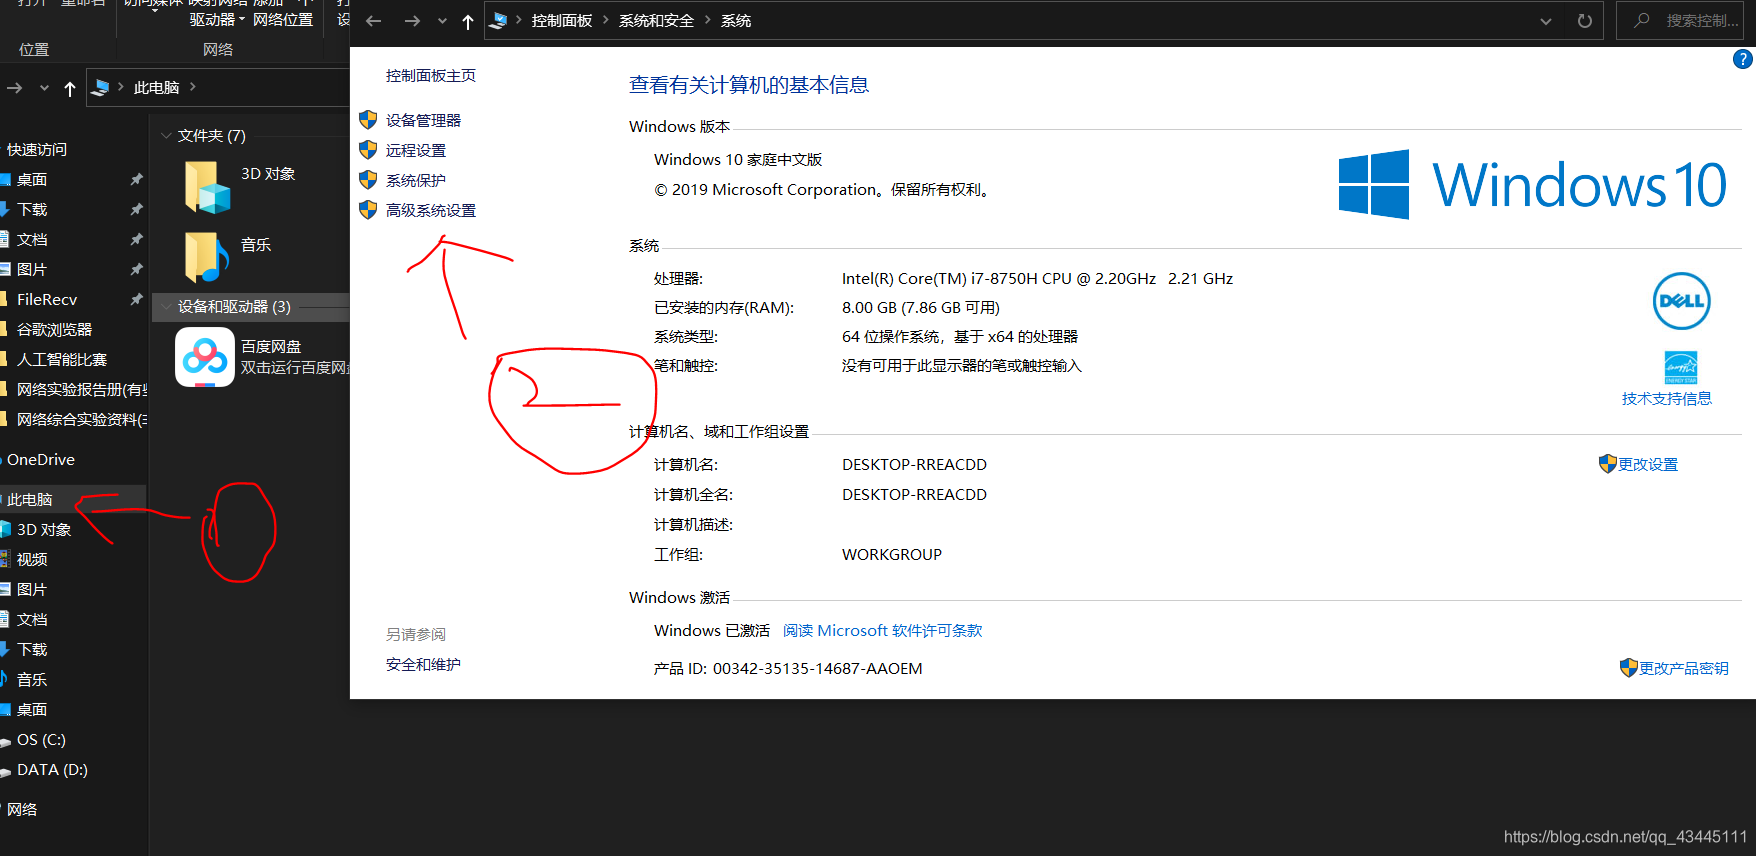Click Up arrow in File Explorer window

(x=70, y=88)
